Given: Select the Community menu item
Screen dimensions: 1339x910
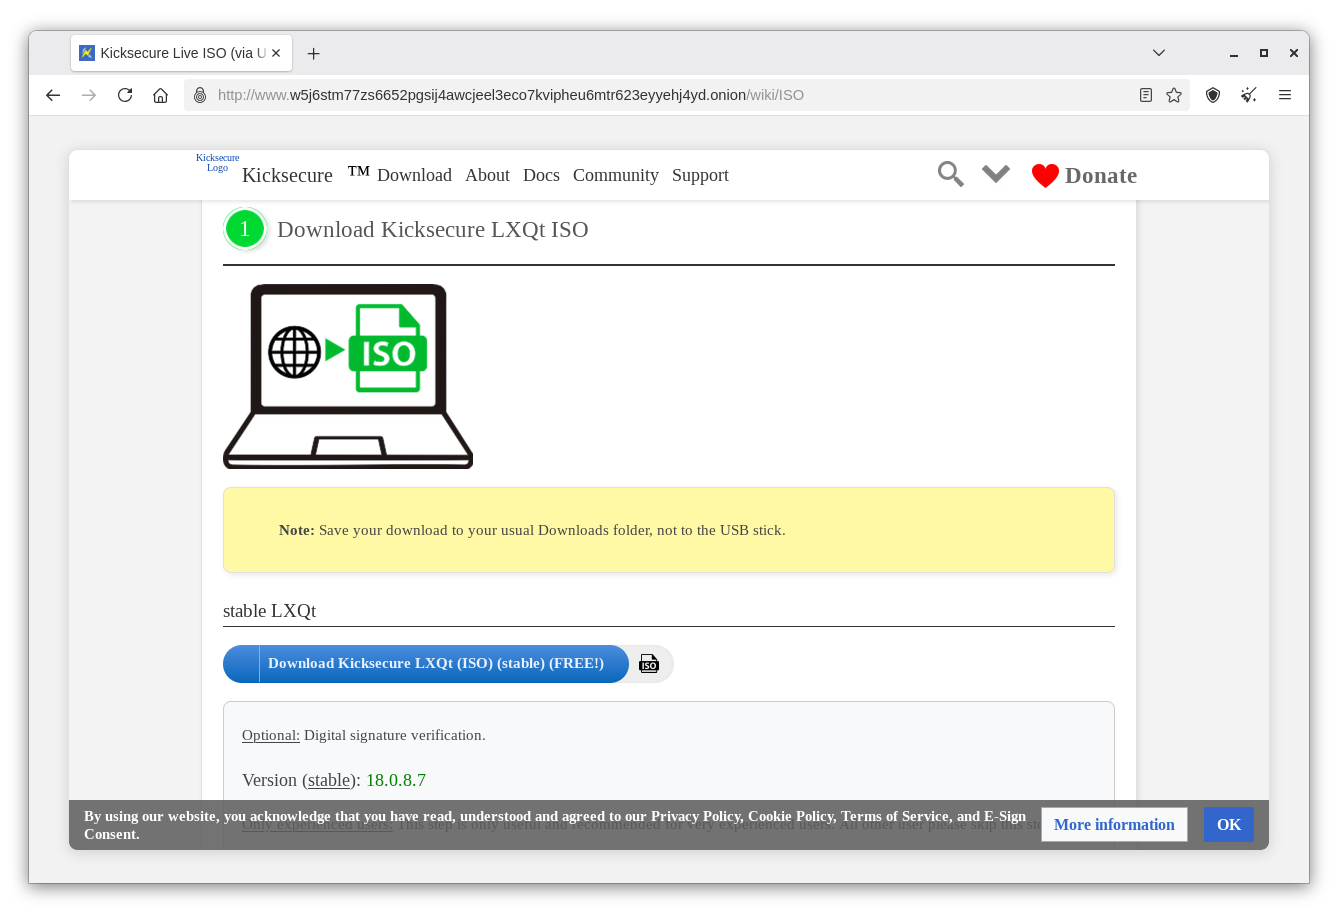Looking at the screenshot, I should coord(615,175).
